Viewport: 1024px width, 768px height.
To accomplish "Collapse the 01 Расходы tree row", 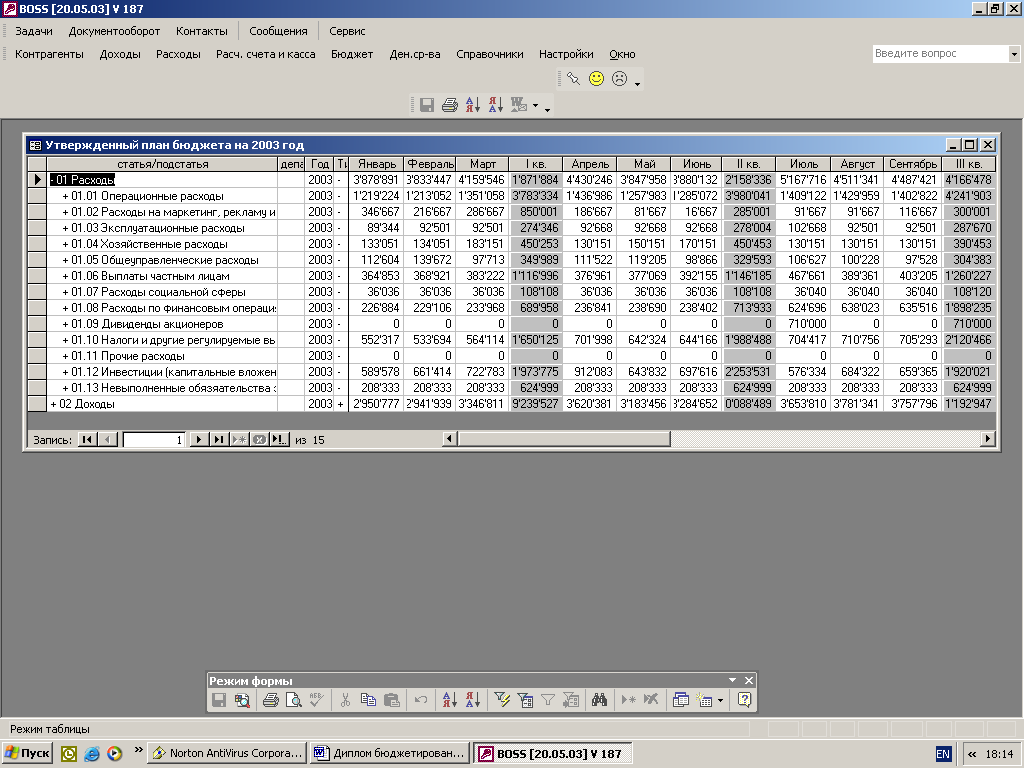I will [54, 180].
